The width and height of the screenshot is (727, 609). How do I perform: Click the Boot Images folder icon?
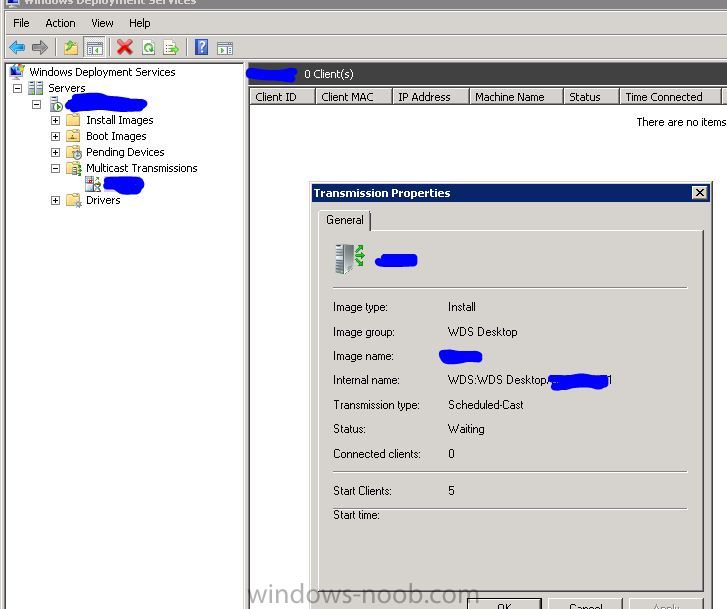73,136
